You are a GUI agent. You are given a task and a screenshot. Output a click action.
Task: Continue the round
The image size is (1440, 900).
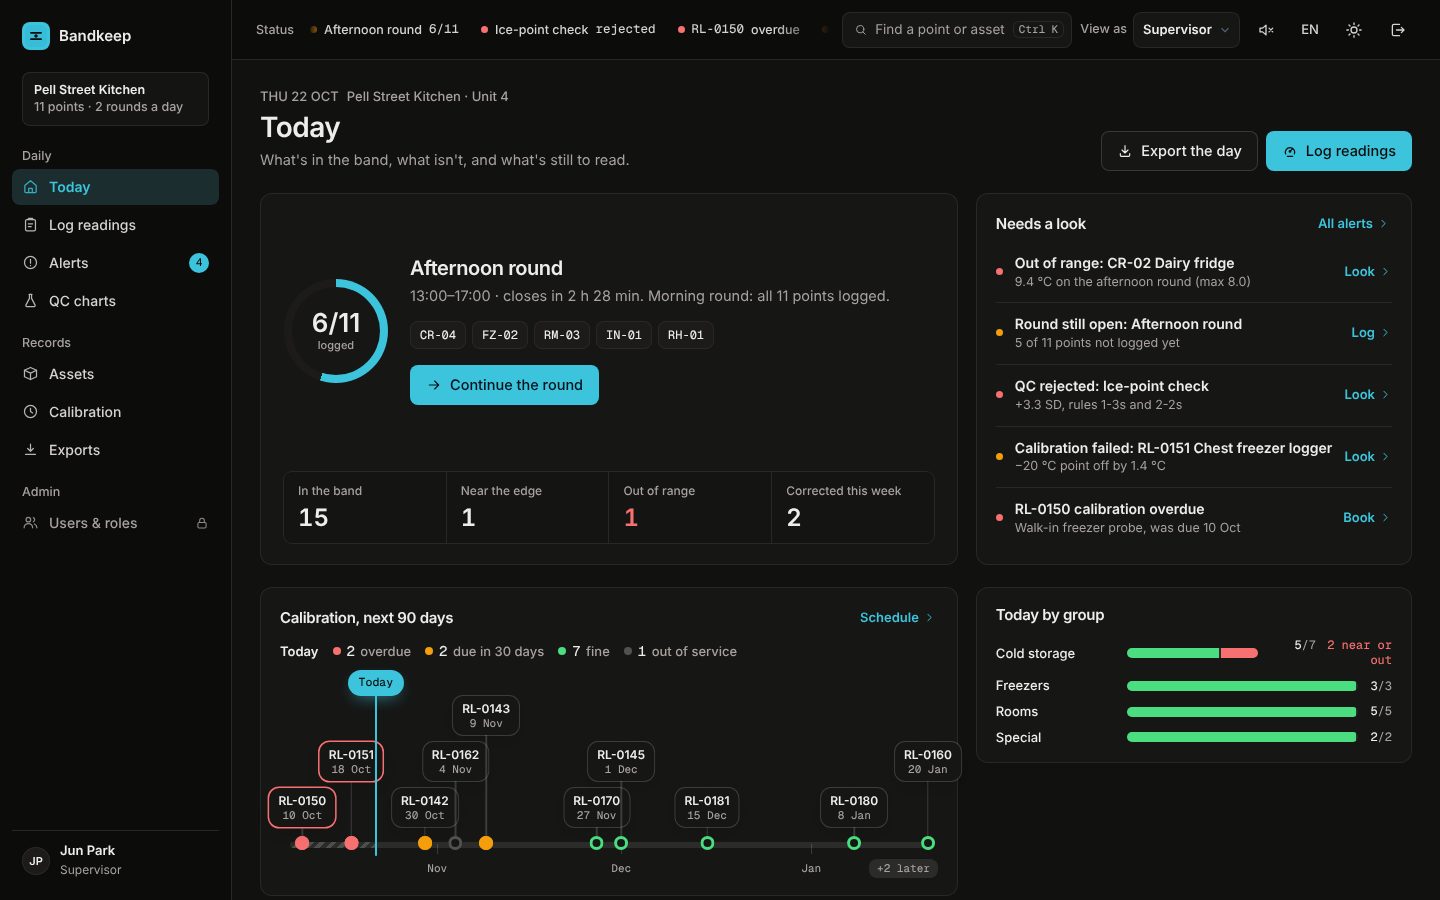tap(504, 385)
